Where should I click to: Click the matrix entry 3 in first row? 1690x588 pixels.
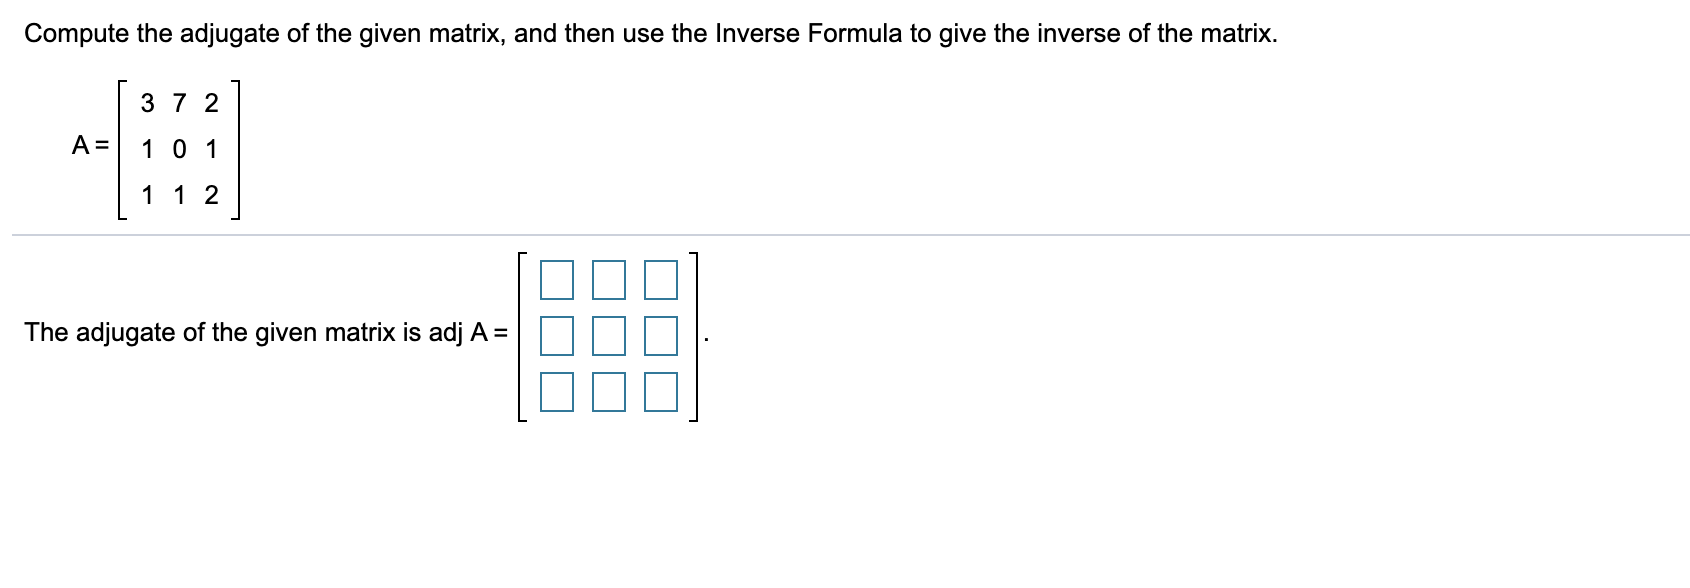pos(147,101)
